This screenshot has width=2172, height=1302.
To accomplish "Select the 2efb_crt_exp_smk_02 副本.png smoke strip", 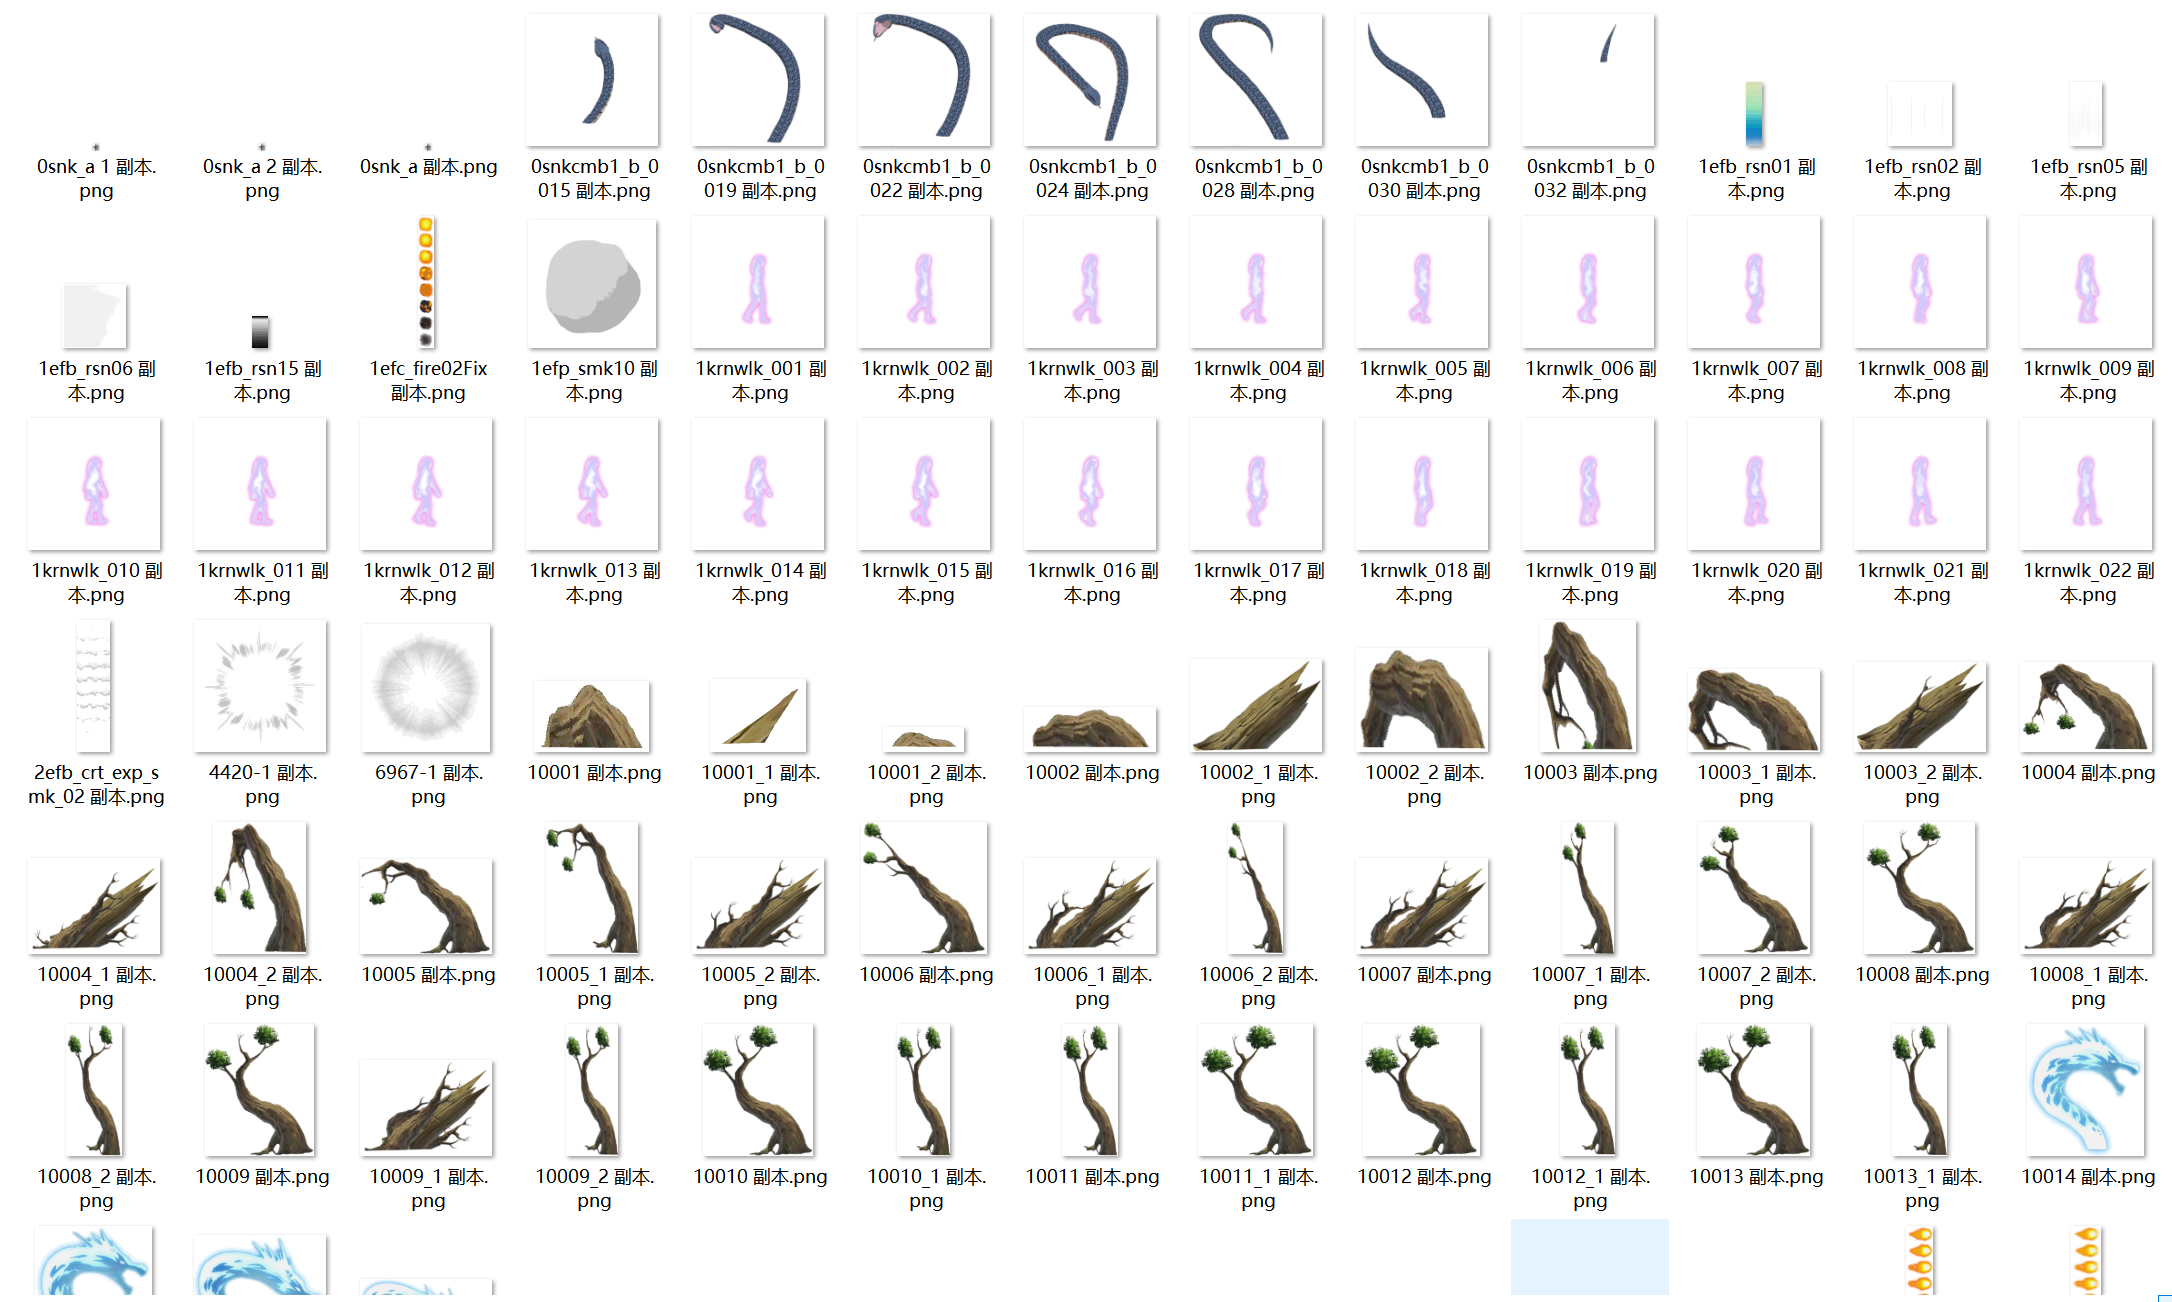I will point(94,686).
